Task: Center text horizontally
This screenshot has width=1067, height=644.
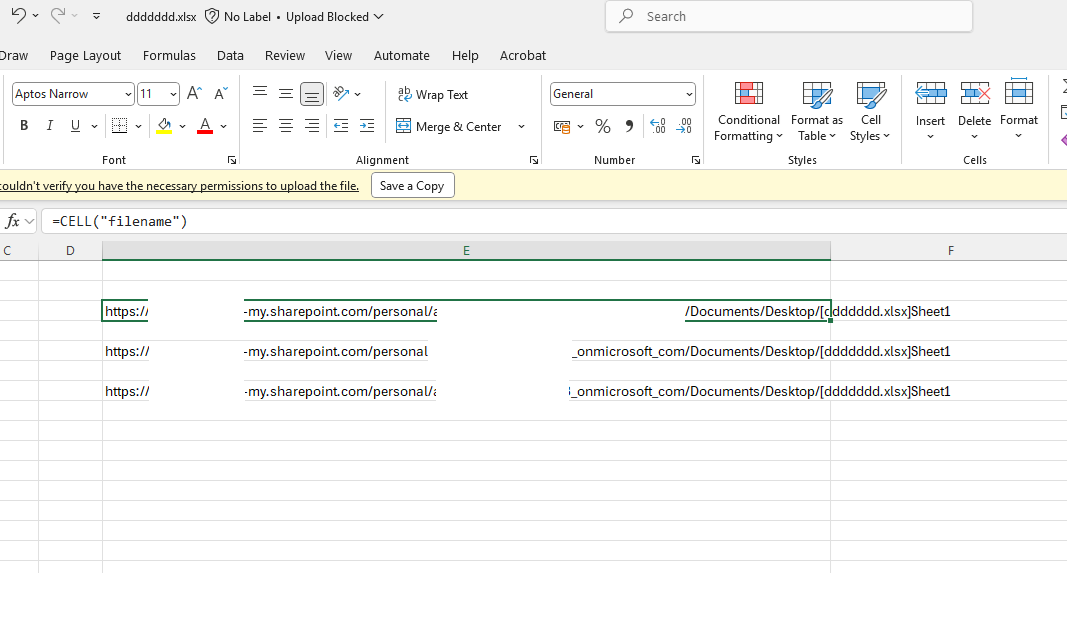Action: [x=286, y=125]
